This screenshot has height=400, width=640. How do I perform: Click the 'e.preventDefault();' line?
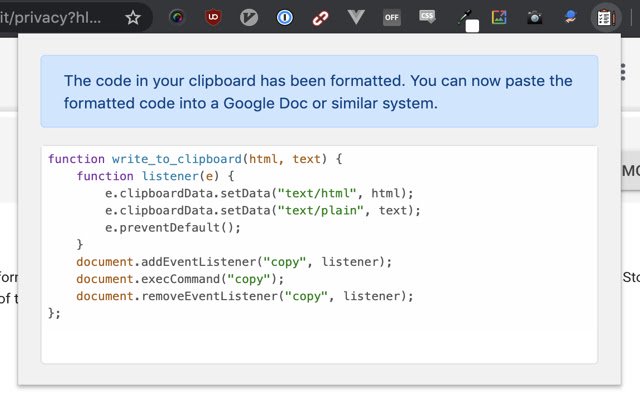[173, 227]
